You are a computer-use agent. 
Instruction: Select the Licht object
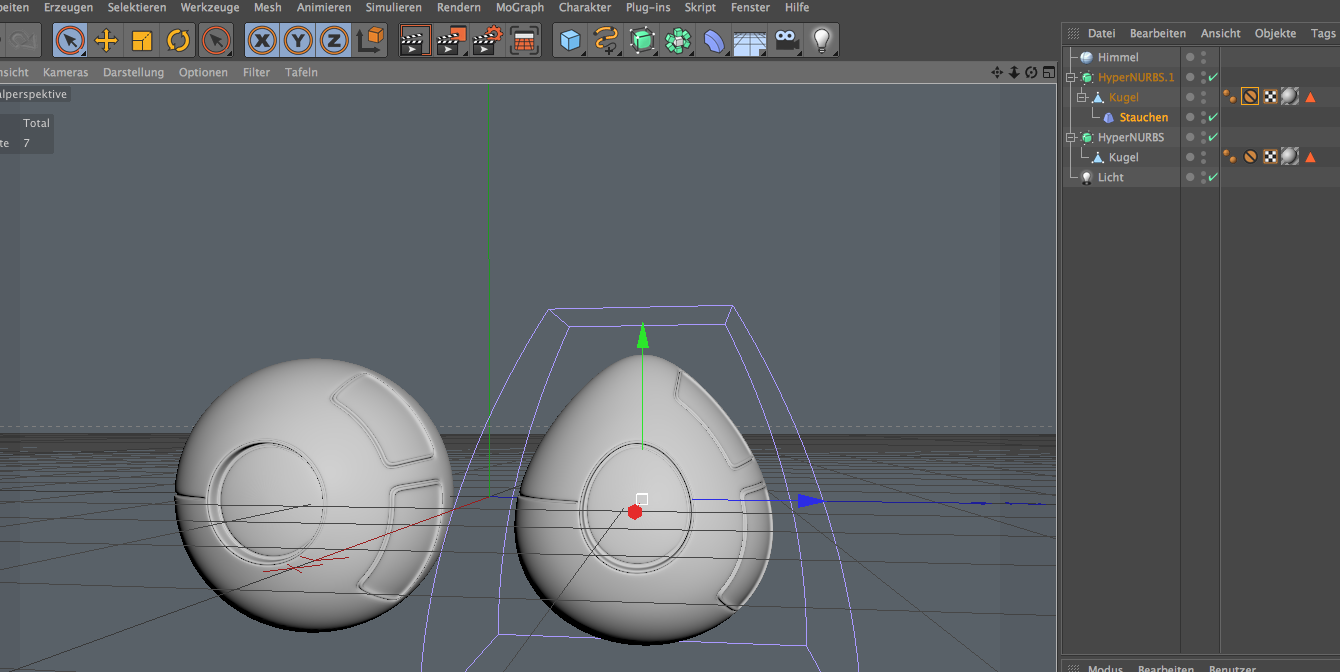point(1110,178)
